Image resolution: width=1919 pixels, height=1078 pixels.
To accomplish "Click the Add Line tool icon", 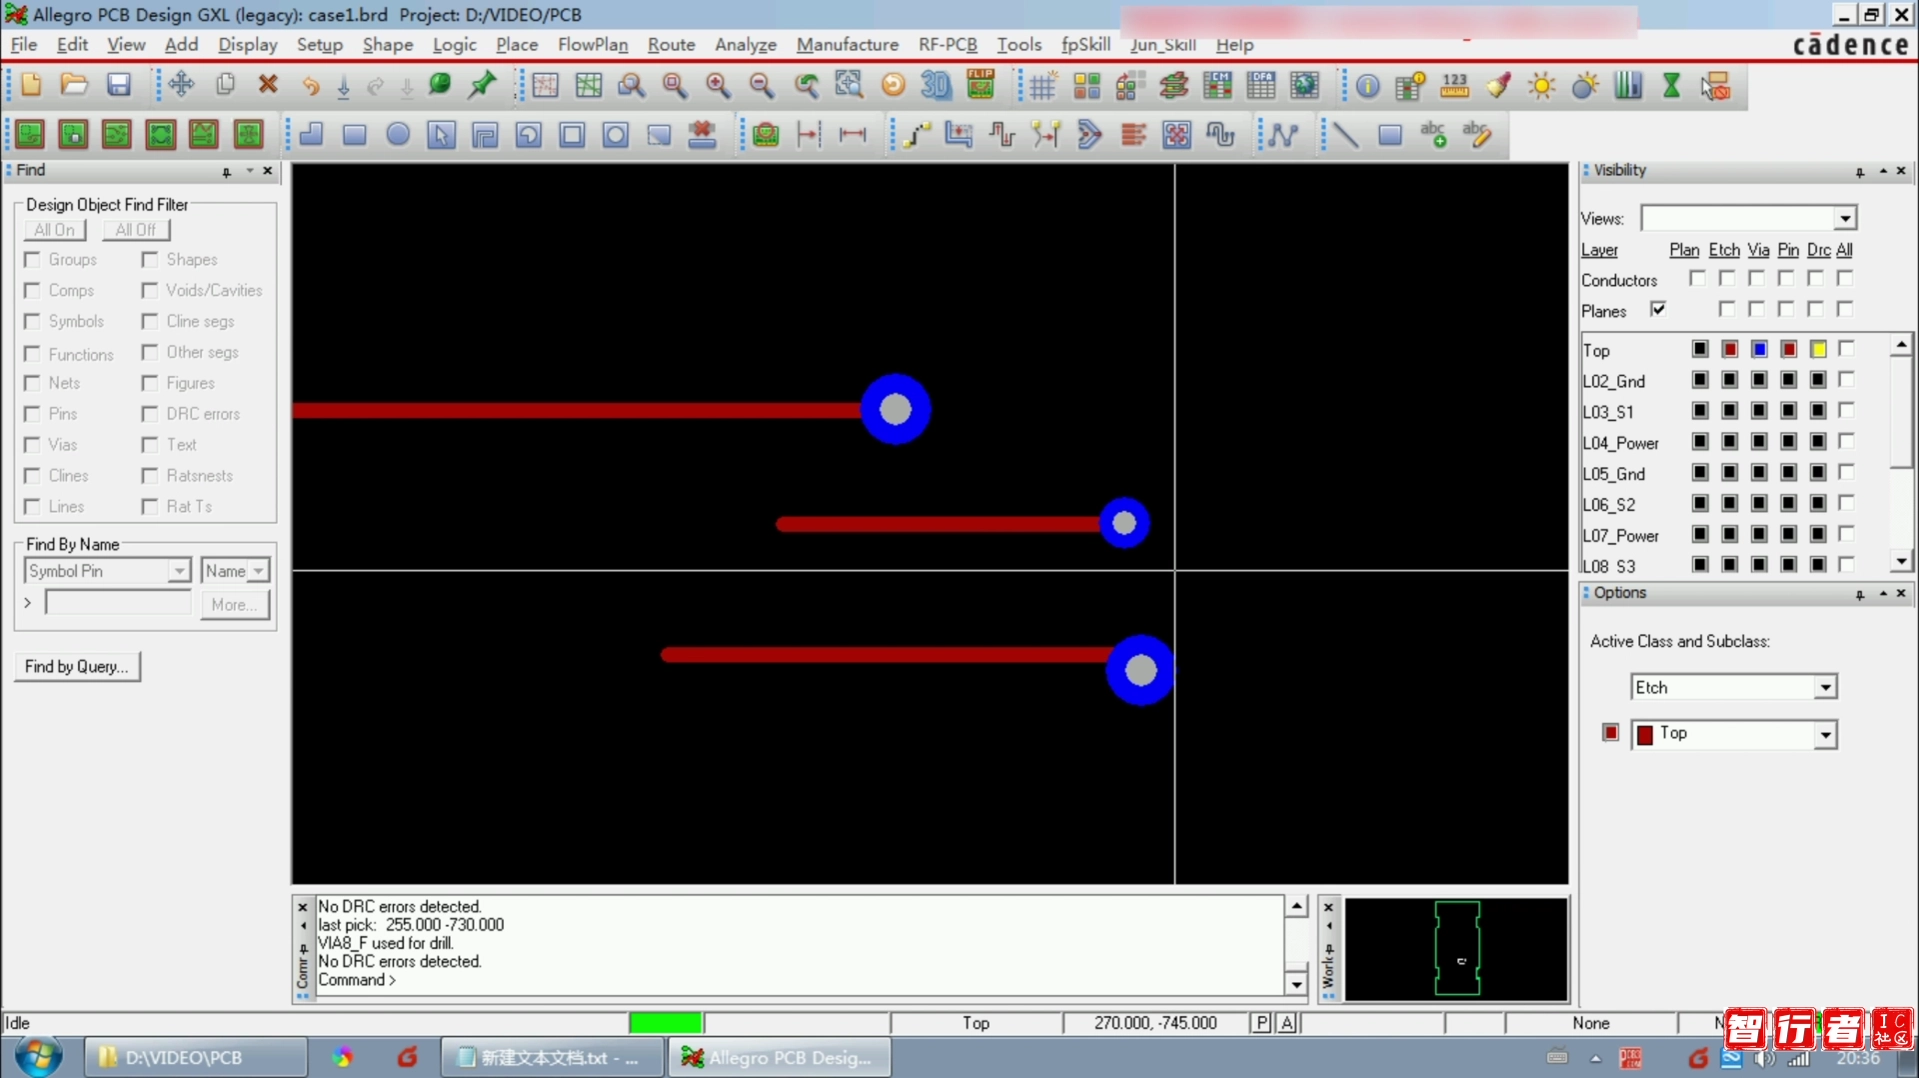I will click(x=1346, y=134).
